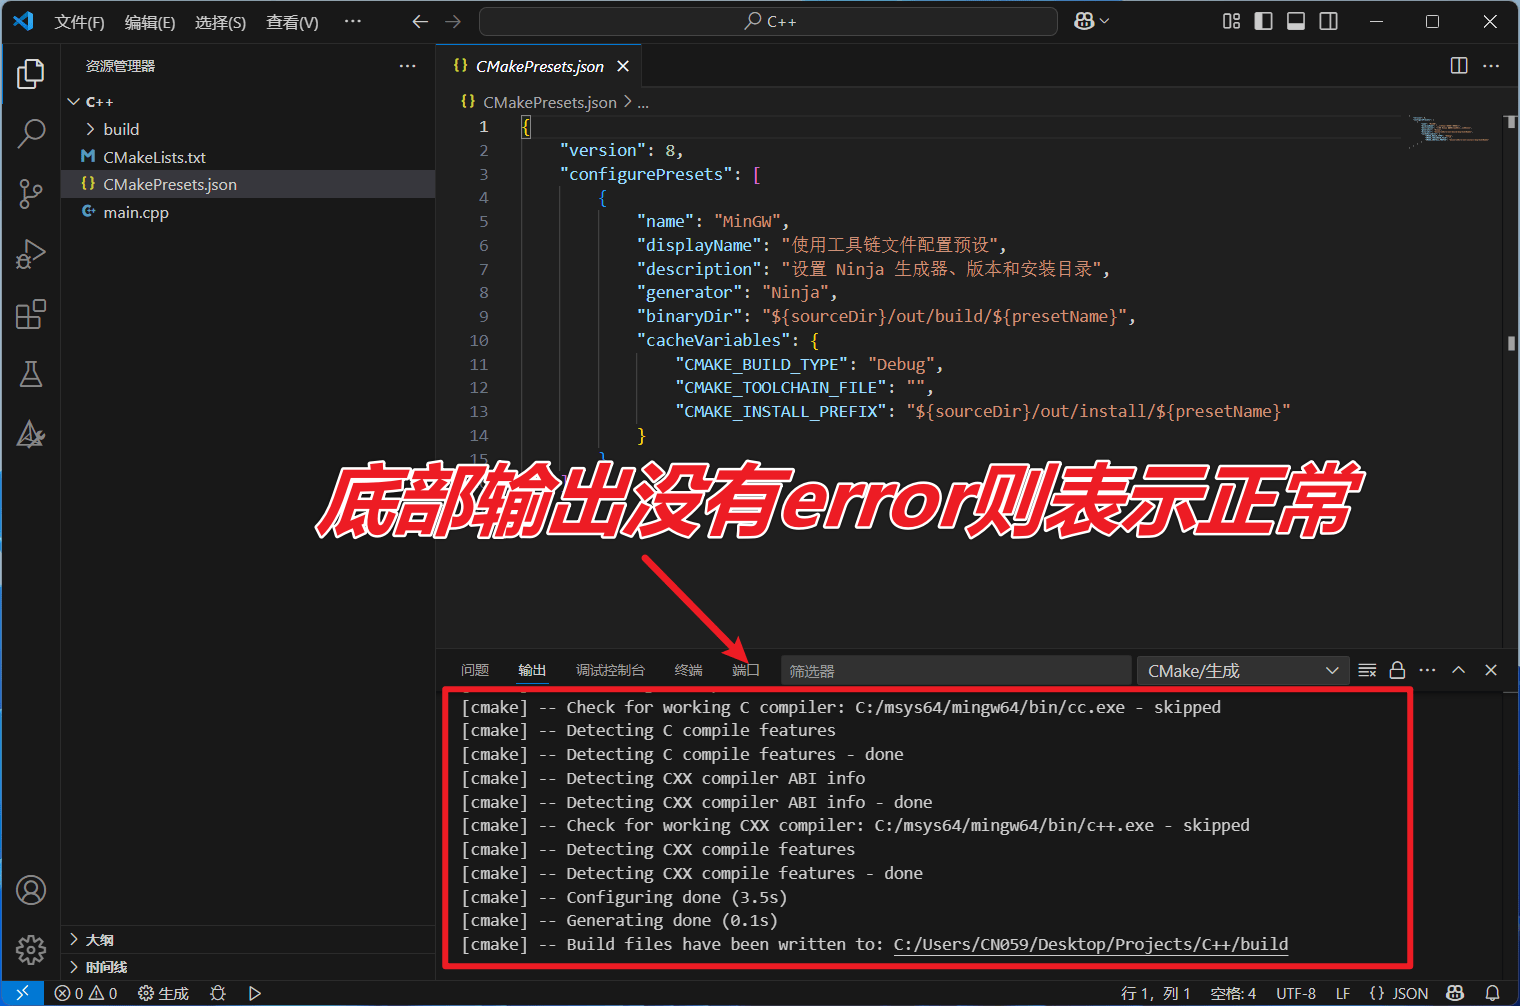Screen dimensions: 1520x1006
Task: Open the CMake Tools sidebar view
Action: pos(31,434)
